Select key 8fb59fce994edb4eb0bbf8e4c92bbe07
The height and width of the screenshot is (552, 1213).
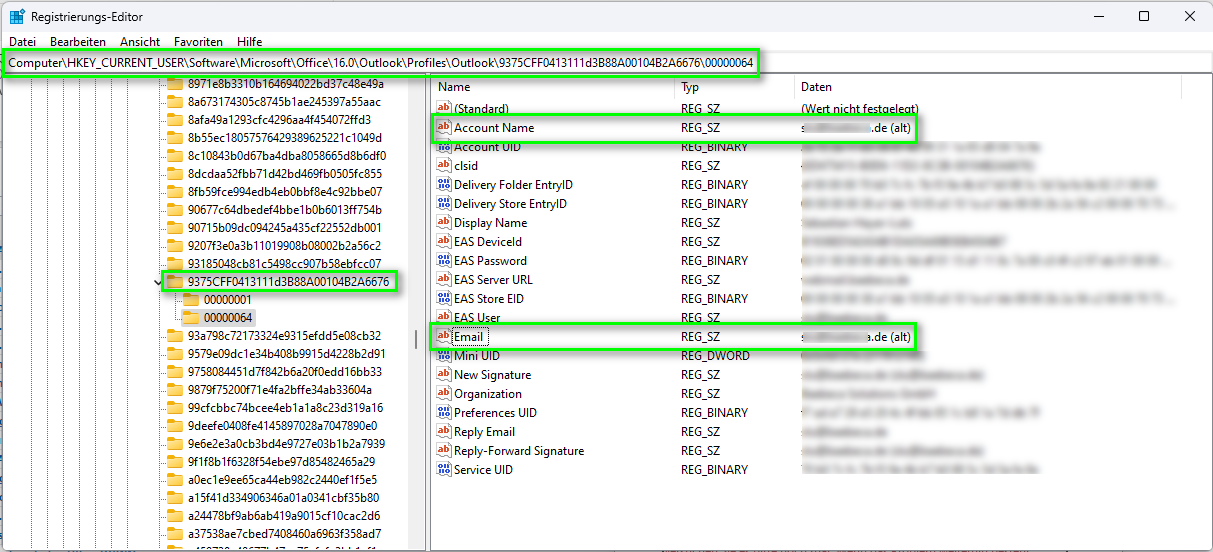[285, 192]
